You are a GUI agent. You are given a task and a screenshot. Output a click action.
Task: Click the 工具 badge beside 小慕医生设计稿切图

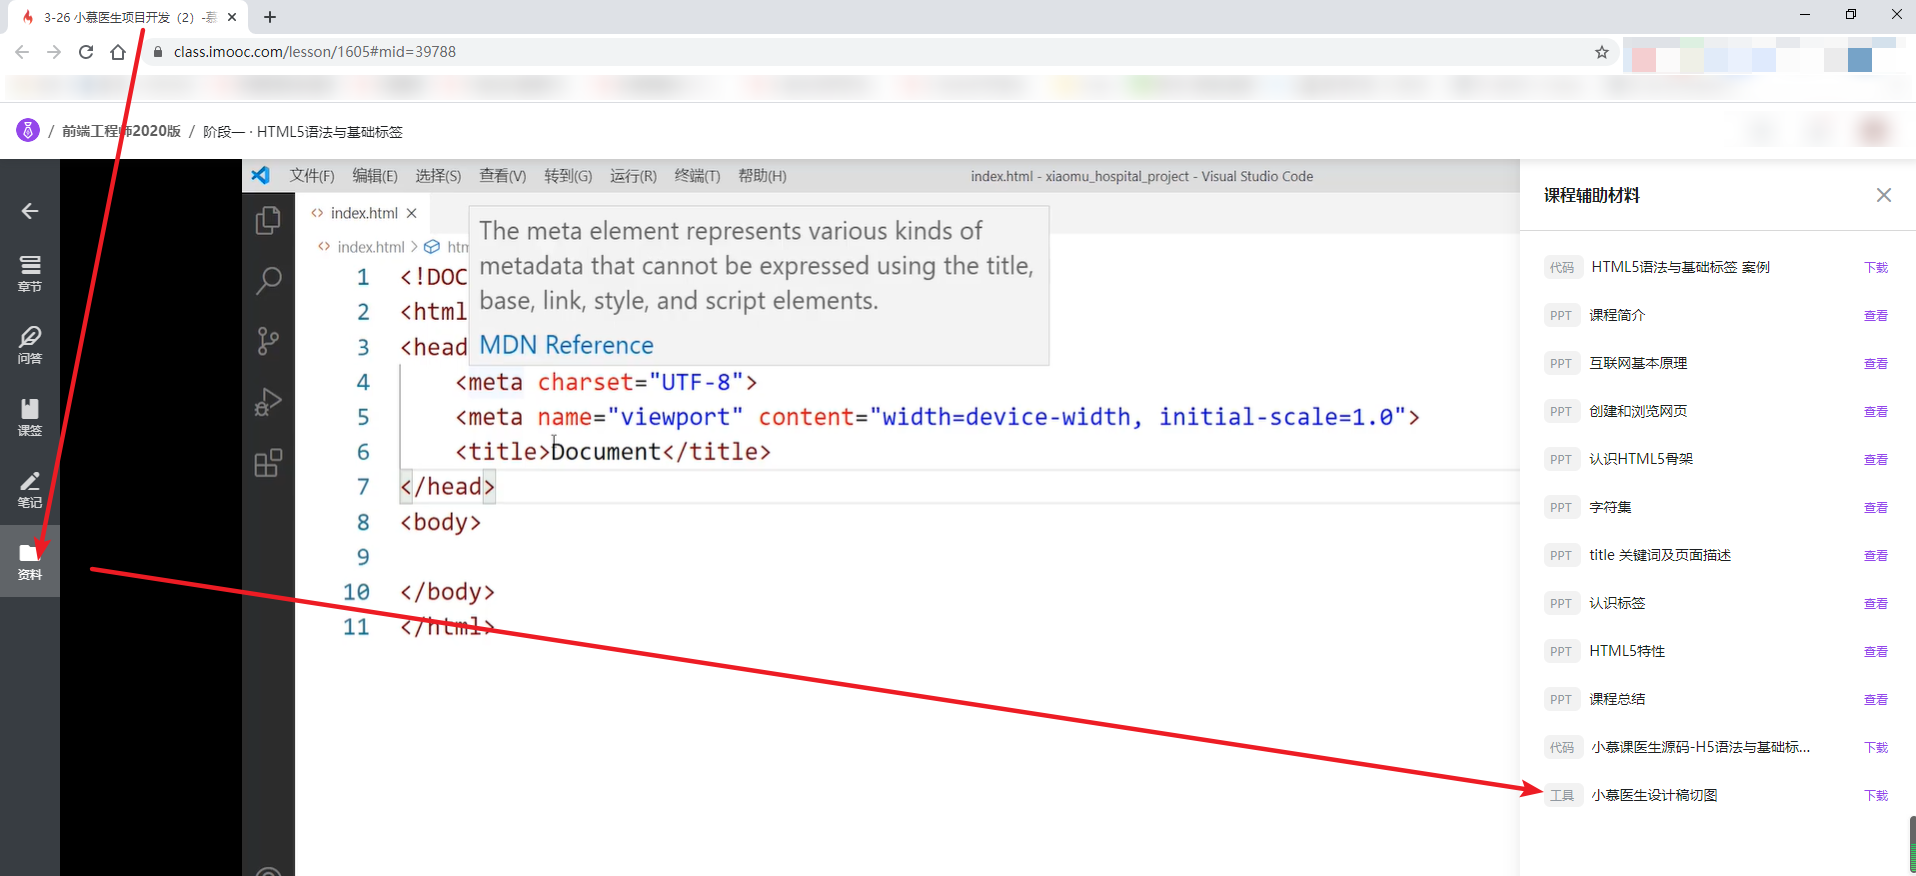pyautogui.click(x=1562, y=795)
